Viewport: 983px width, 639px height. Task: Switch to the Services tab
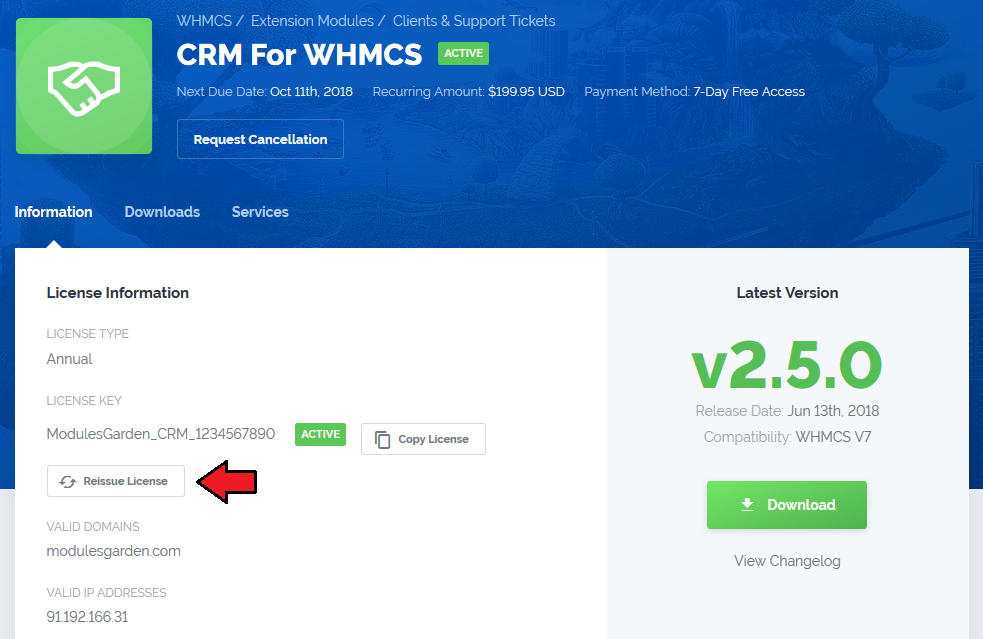click(x=260, y=212)
